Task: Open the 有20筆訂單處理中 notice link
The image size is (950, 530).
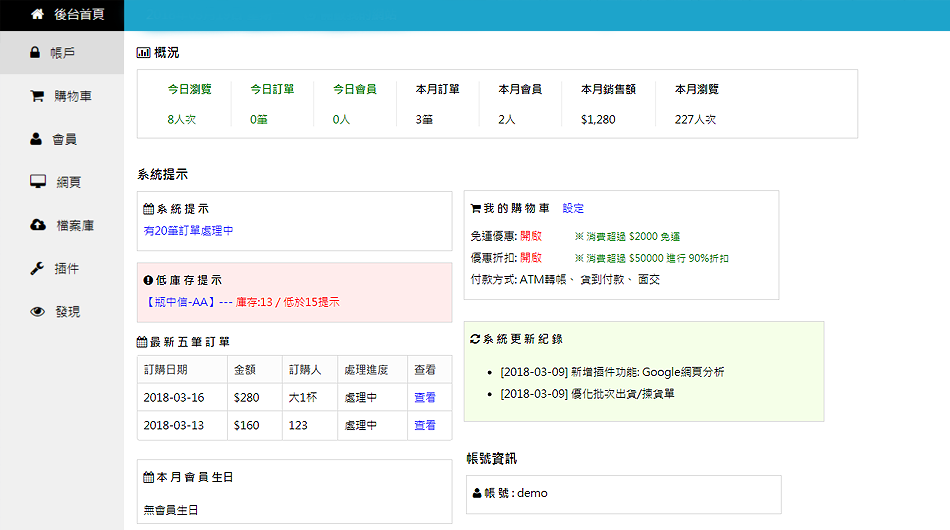Action: point(188,231)
